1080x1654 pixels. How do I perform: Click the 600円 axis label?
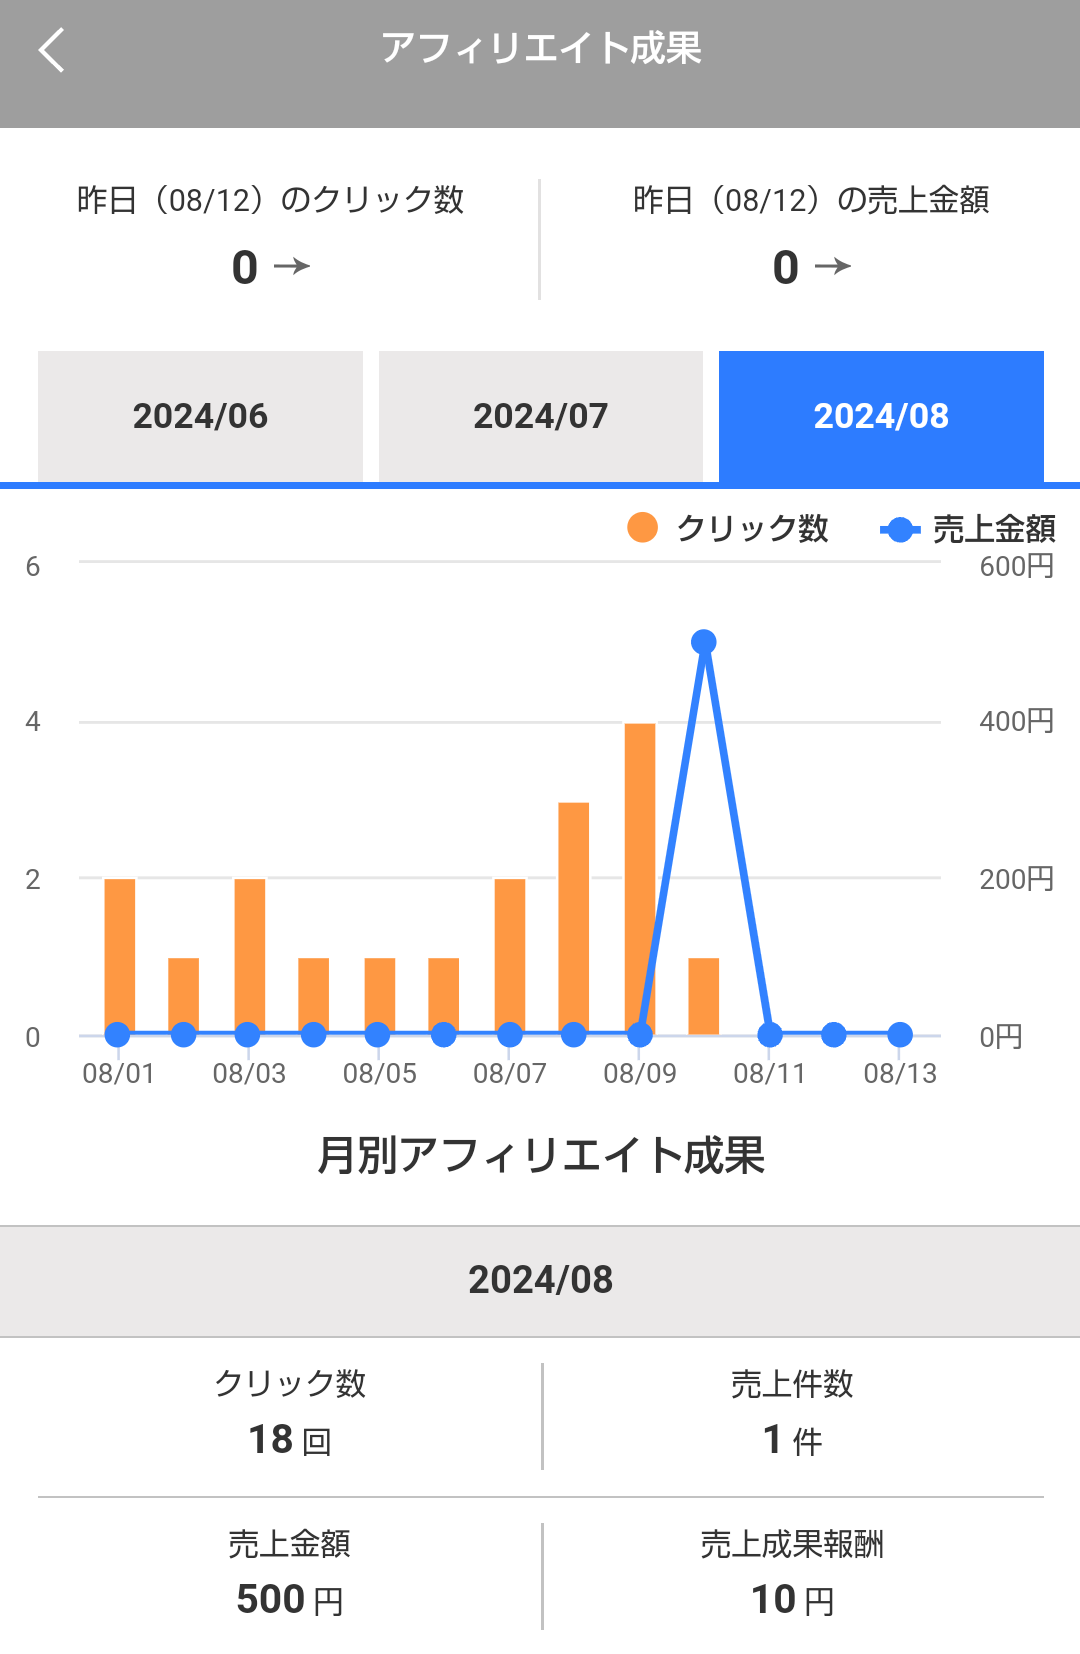click(1017, 566)
